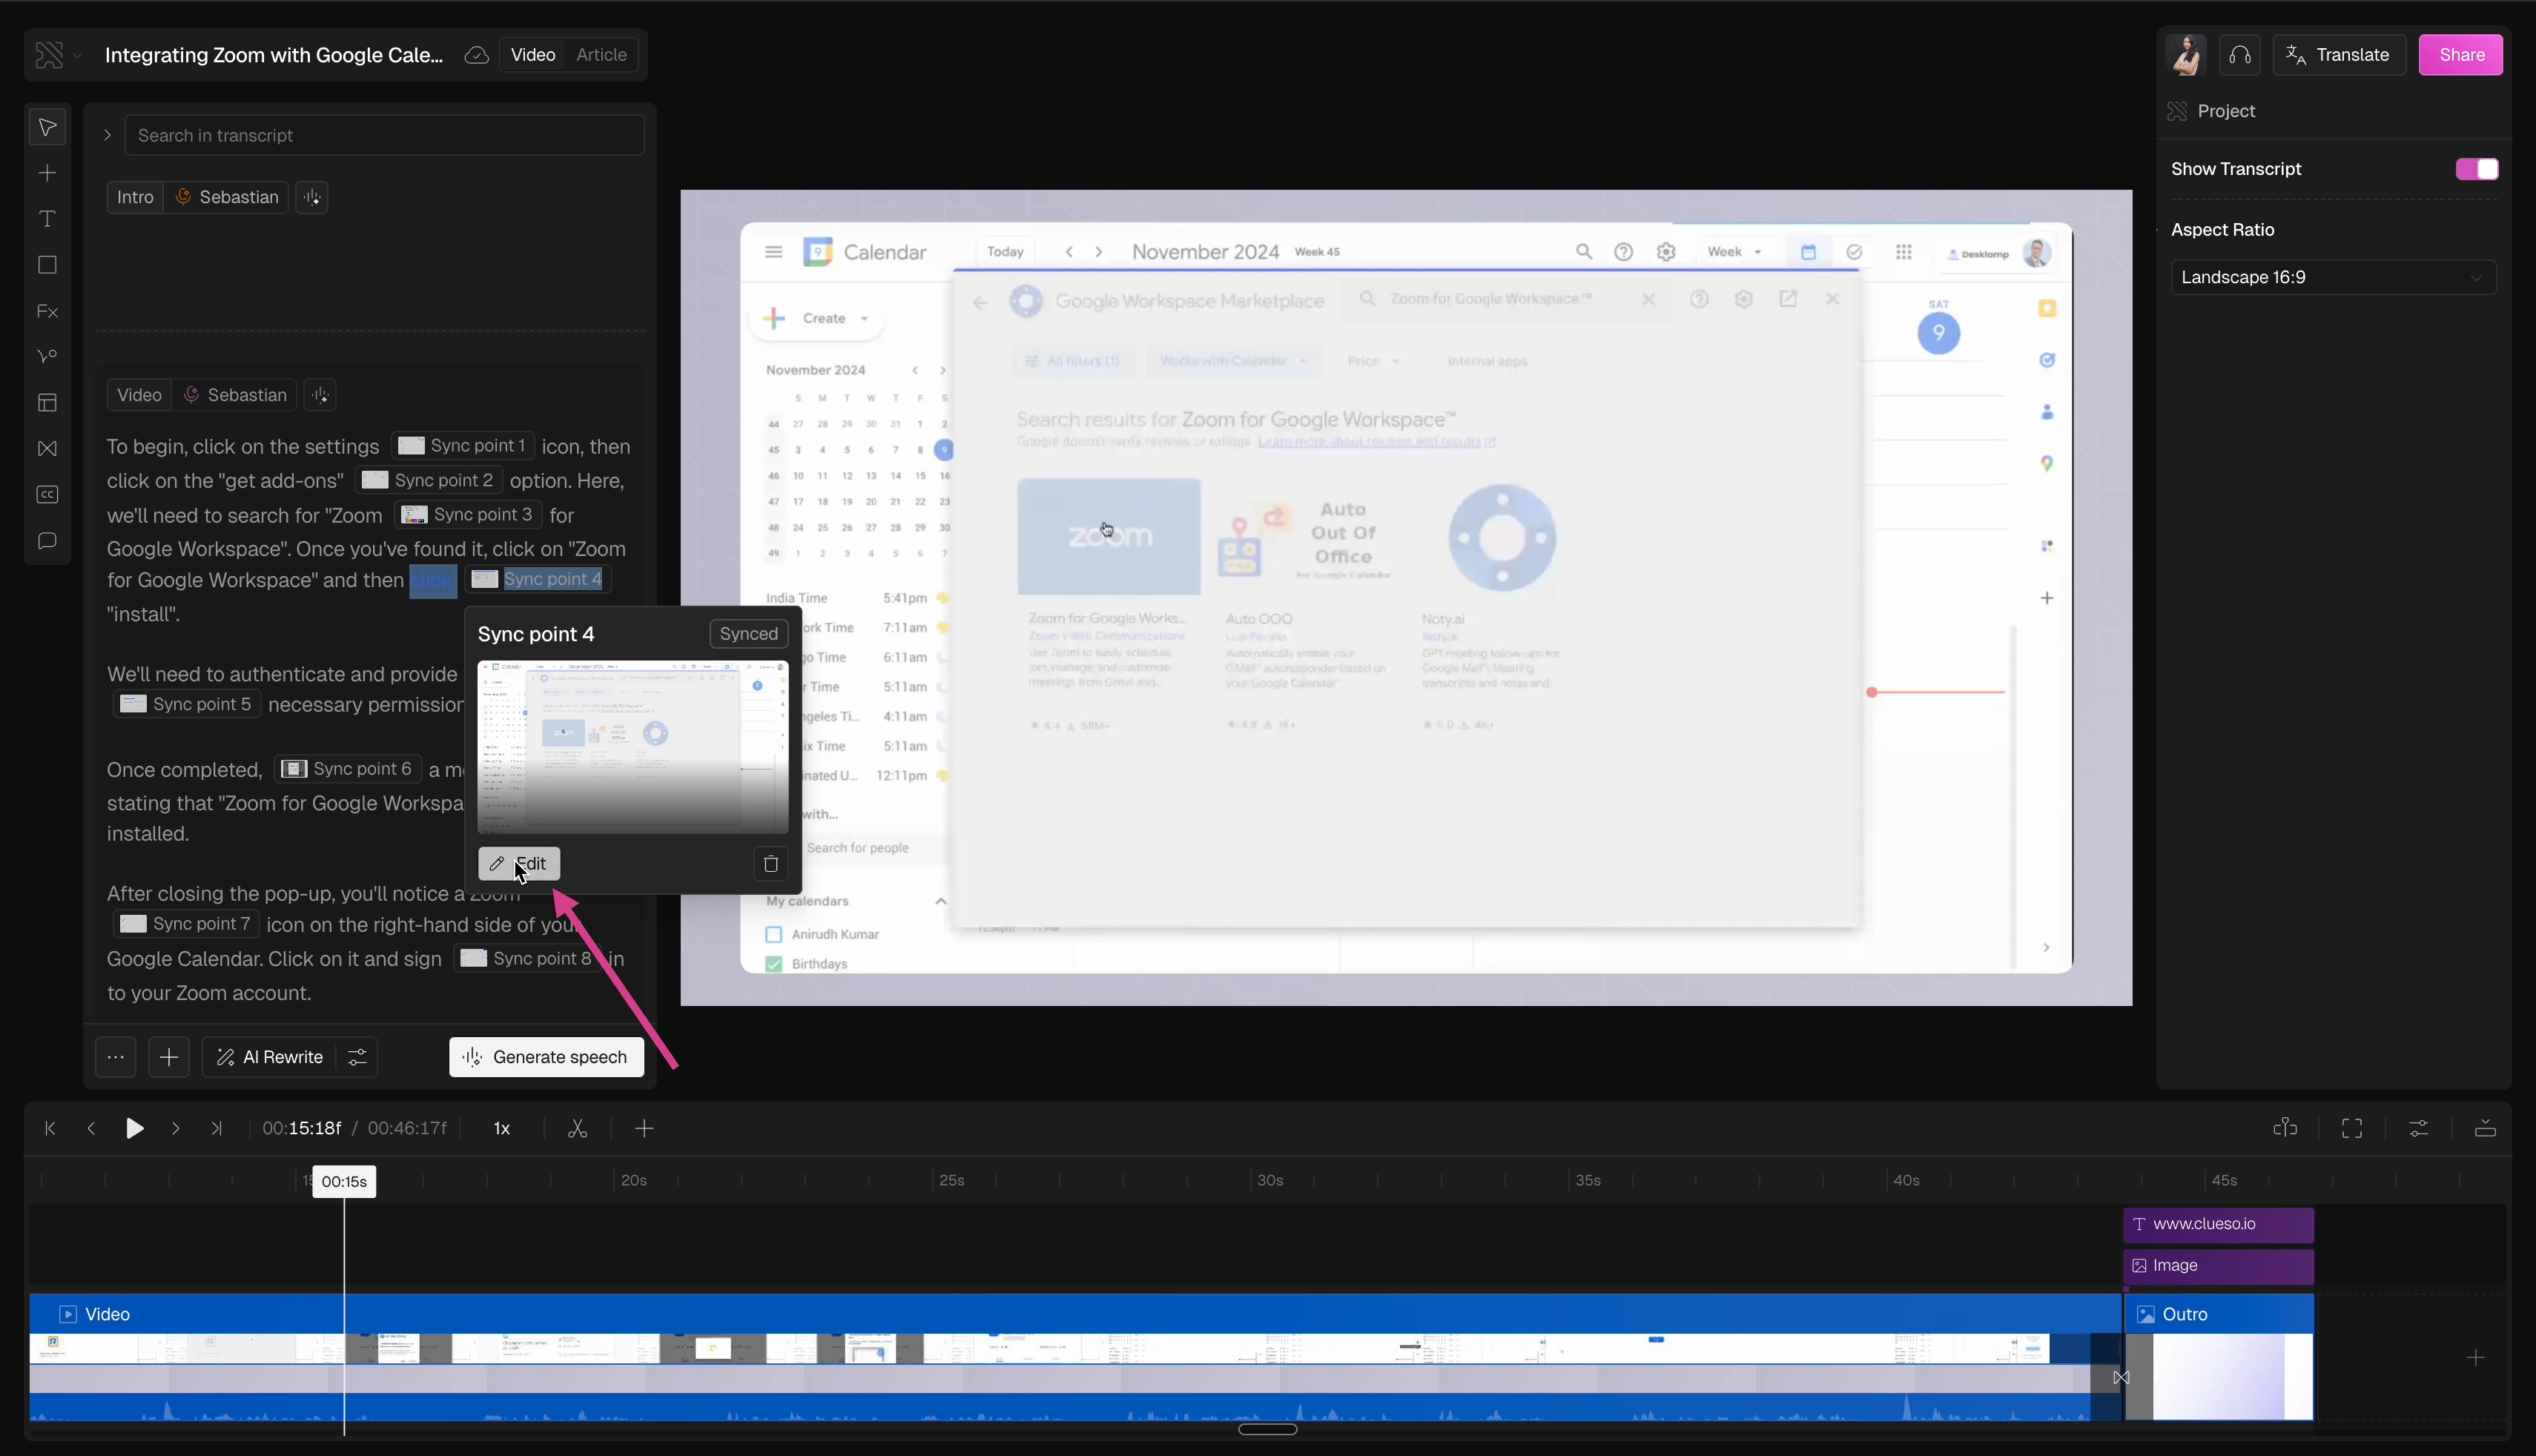Select the Text tool in left sidebar
The image size is (2536, 1456).
pyautogui.click(x=47, y=219)
